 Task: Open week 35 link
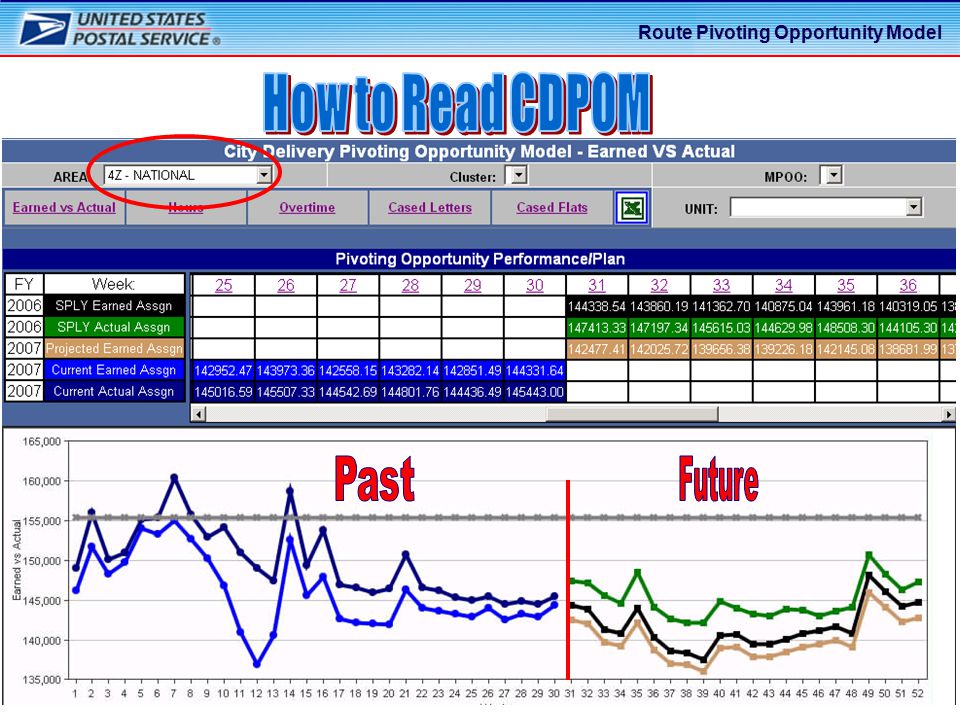(846, 285)
